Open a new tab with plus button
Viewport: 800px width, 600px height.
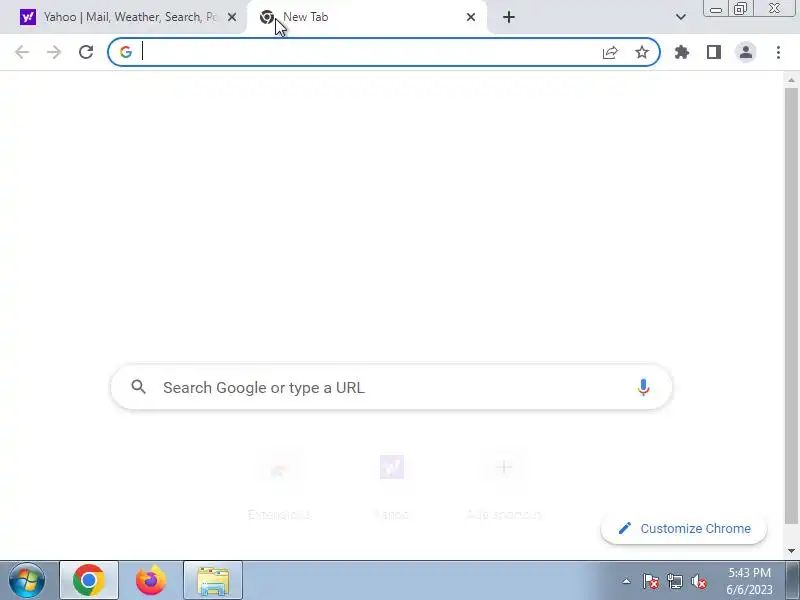pos(509,17)
